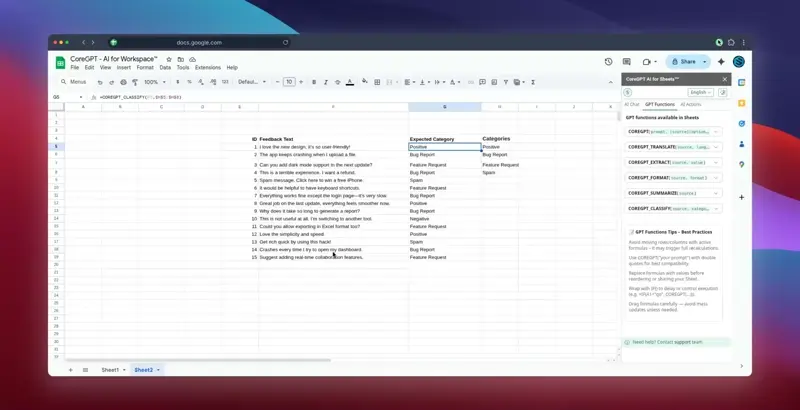Click the Name box showing G5
The width and height of the screenshot is (800, 410).
pos(67,97)
